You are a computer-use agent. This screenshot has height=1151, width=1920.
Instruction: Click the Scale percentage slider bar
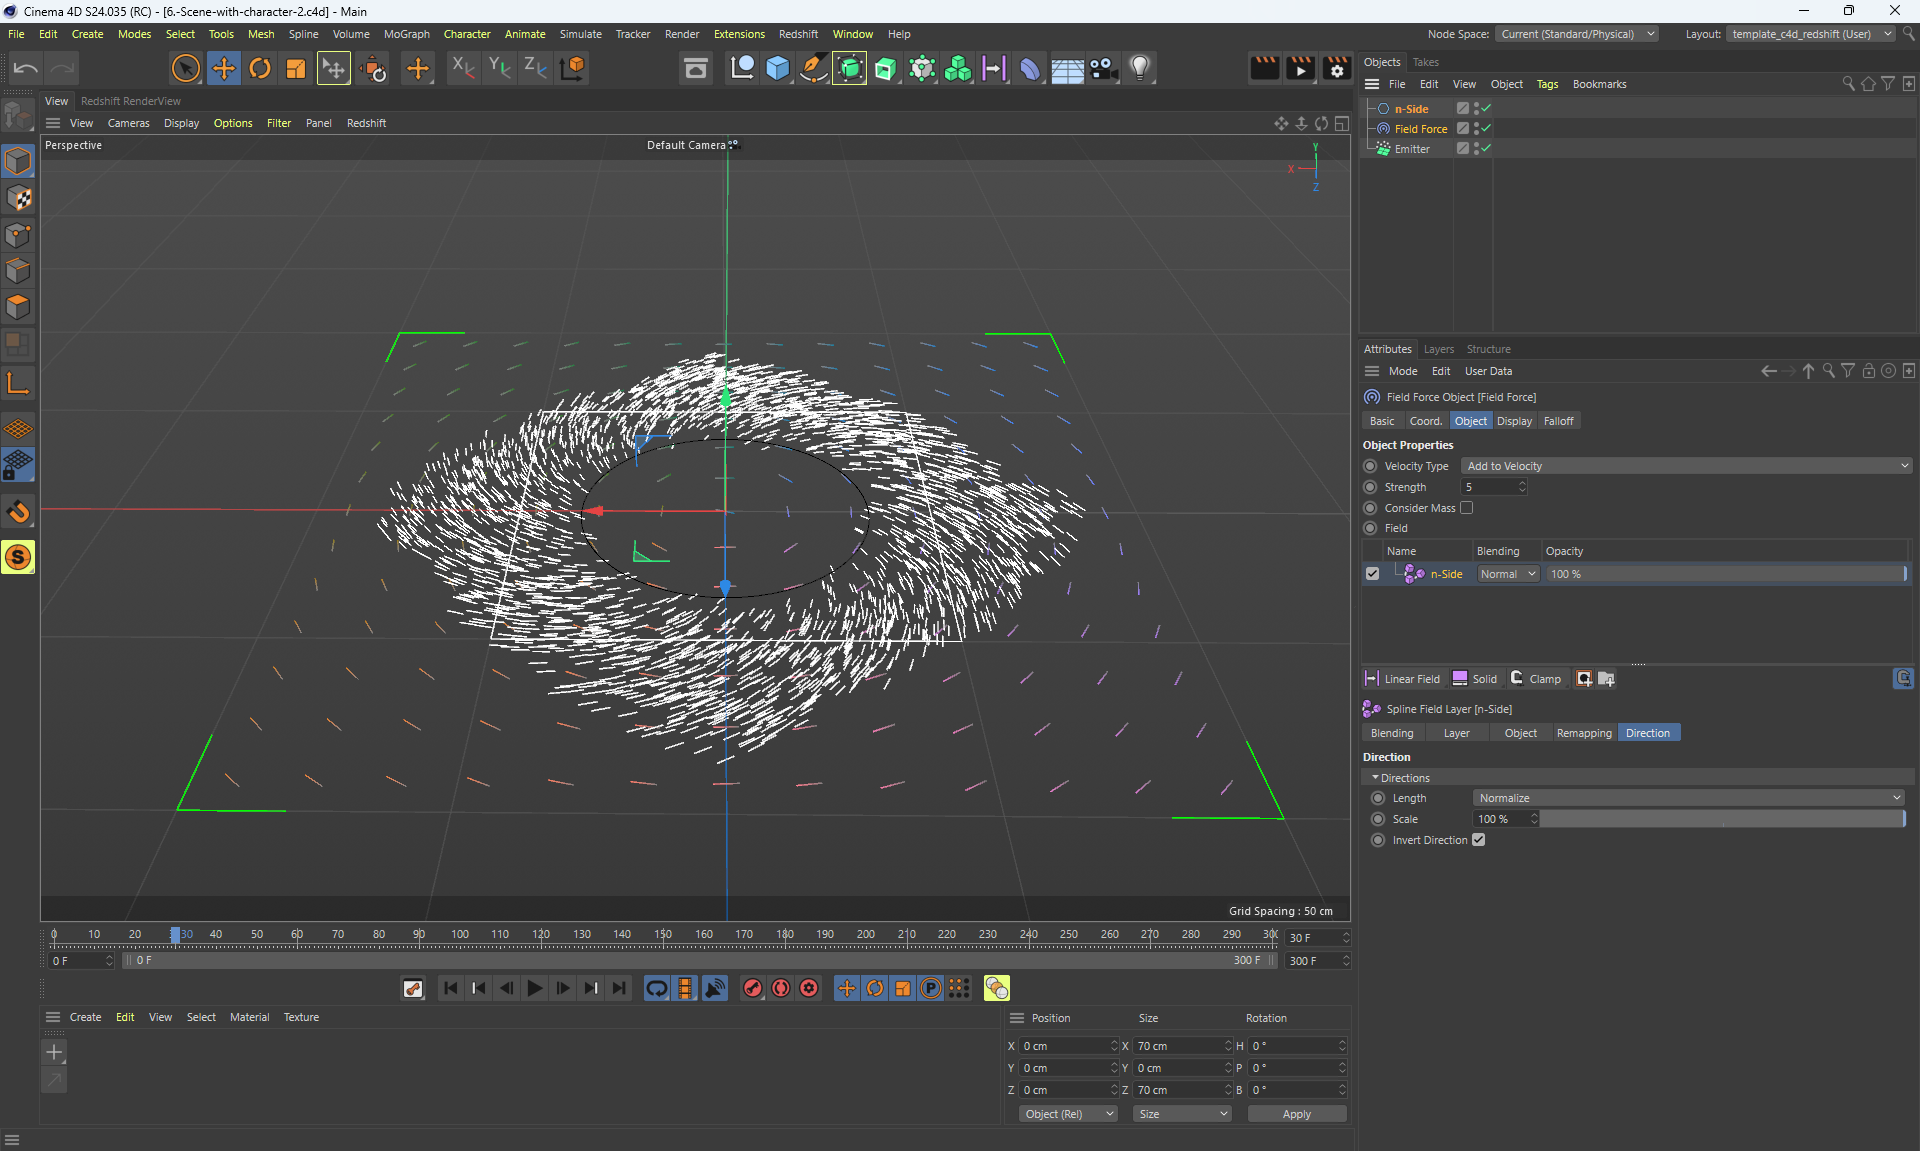(1720, 819)
